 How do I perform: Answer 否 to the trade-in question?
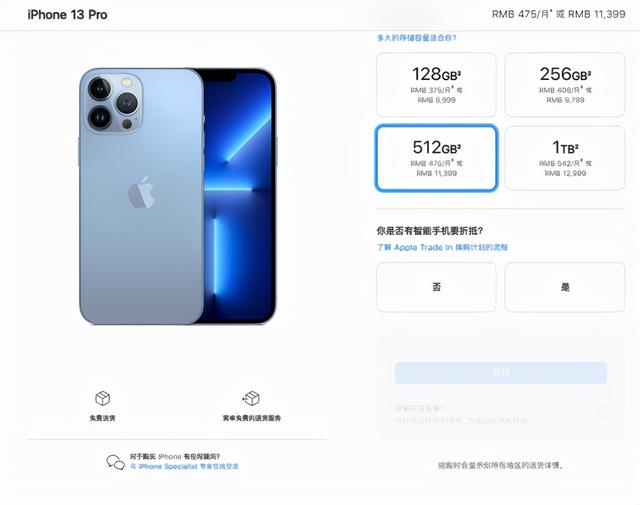(436, 287)
